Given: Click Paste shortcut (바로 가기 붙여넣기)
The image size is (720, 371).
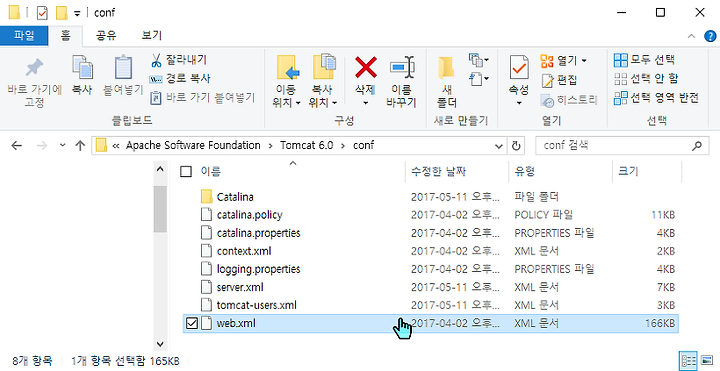Looking at the screenshot, I should pos(202,97).
